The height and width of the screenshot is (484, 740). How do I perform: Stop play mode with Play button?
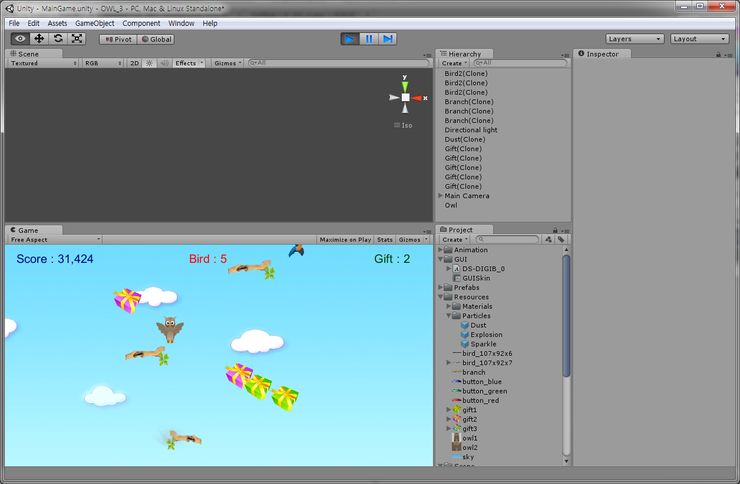pos(350,39)
